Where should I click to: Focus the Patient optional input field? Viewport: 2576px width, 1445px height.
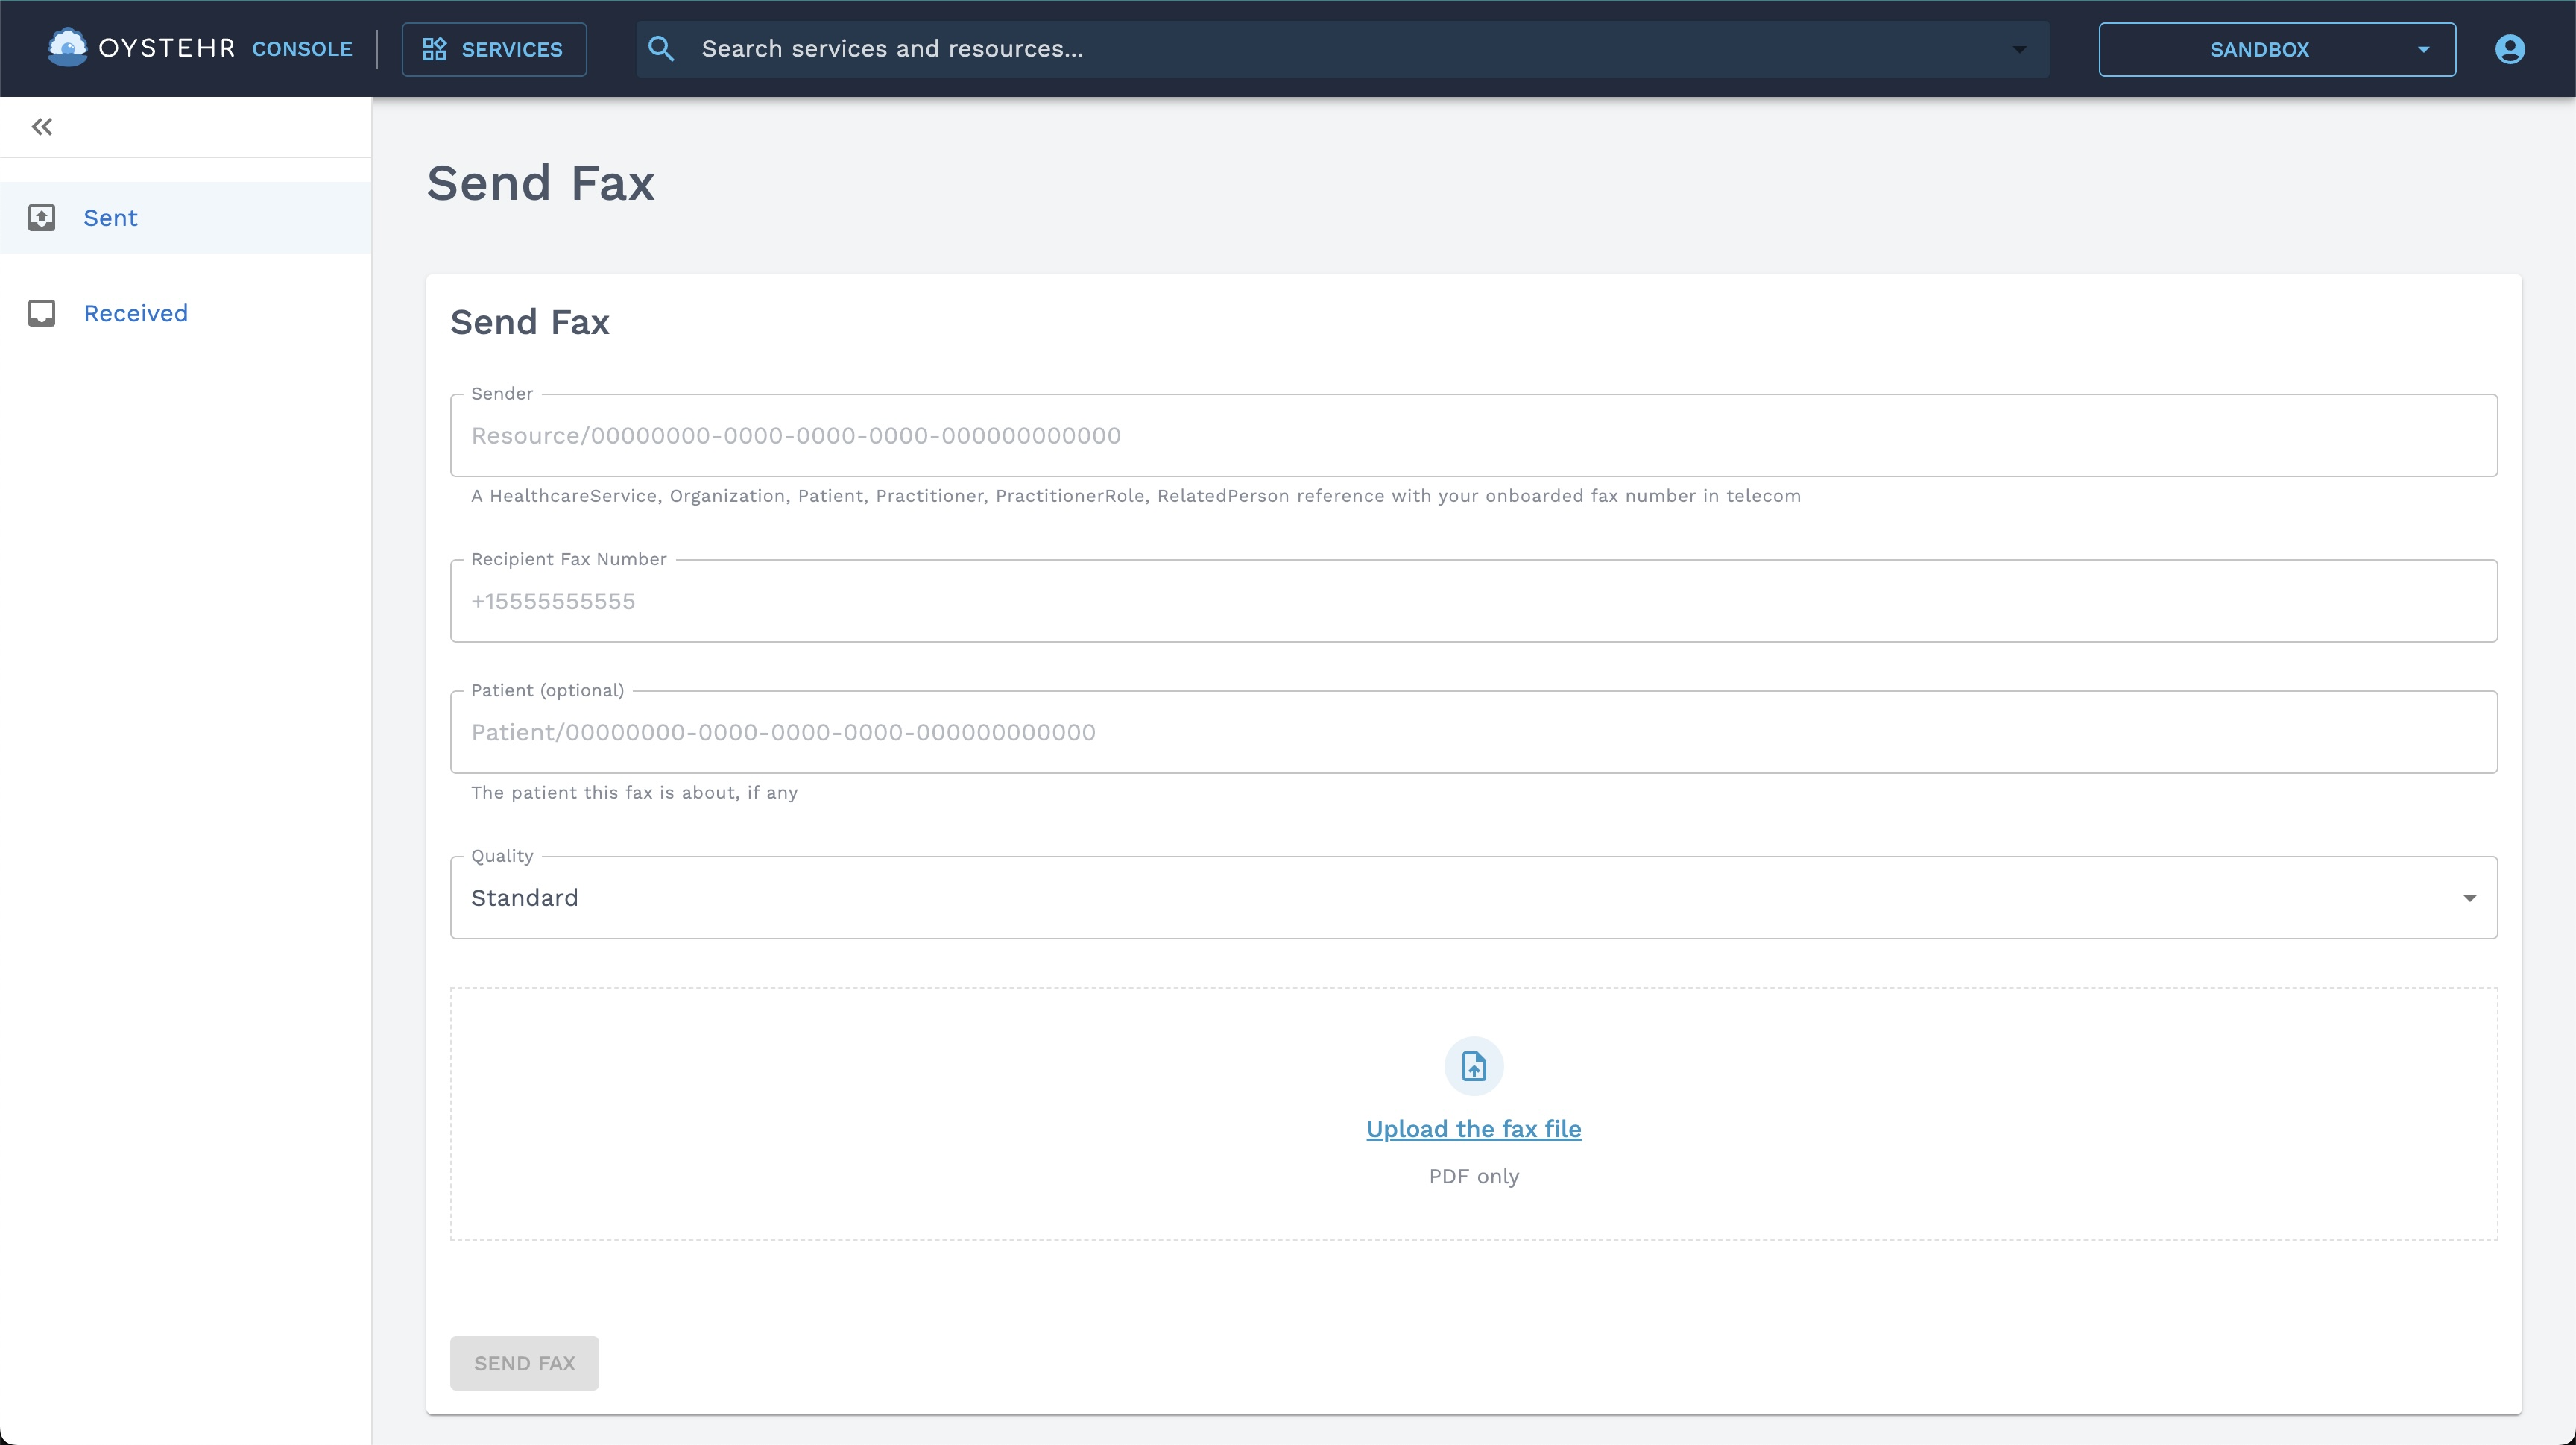[1474, 732]
